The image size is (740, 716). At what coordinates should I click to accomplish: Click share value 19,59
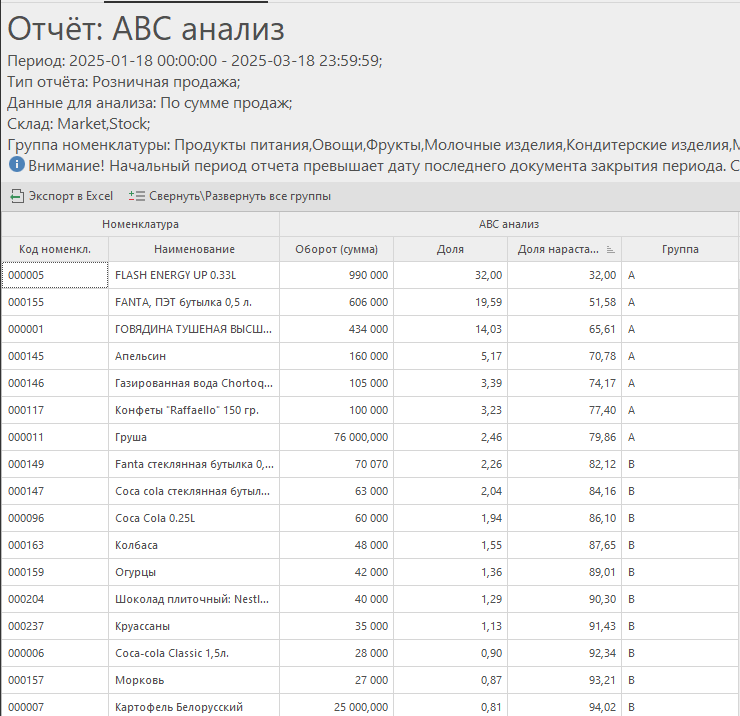pyautogui.click(x=450, y=302)
